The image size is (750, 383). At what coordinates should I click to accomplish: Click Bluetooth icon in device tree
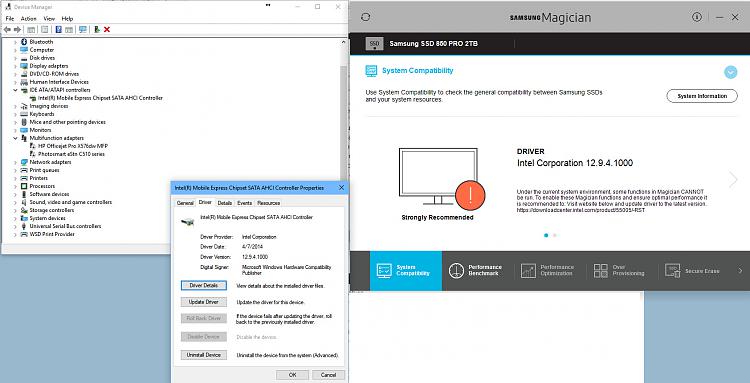tap(24, 42)
